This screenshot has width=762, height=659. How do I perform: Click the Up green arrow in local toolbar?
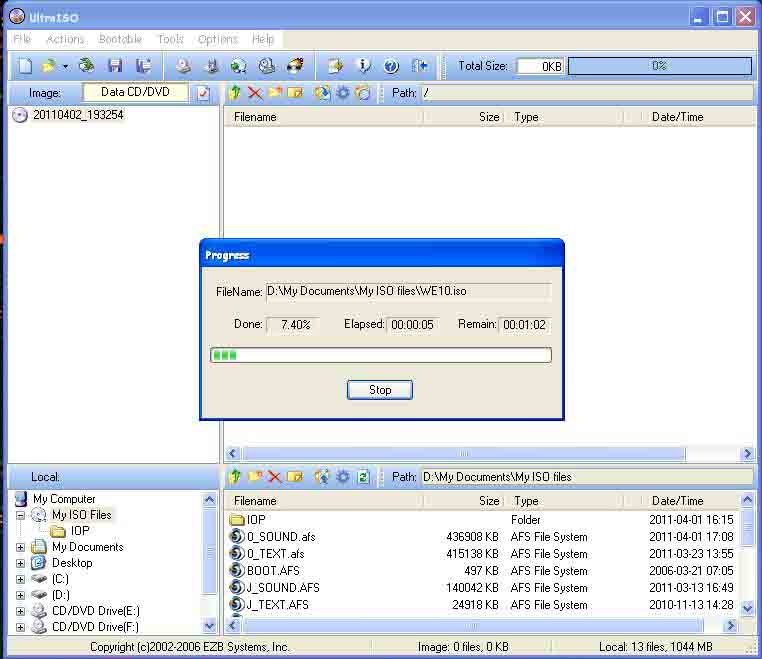235,477
